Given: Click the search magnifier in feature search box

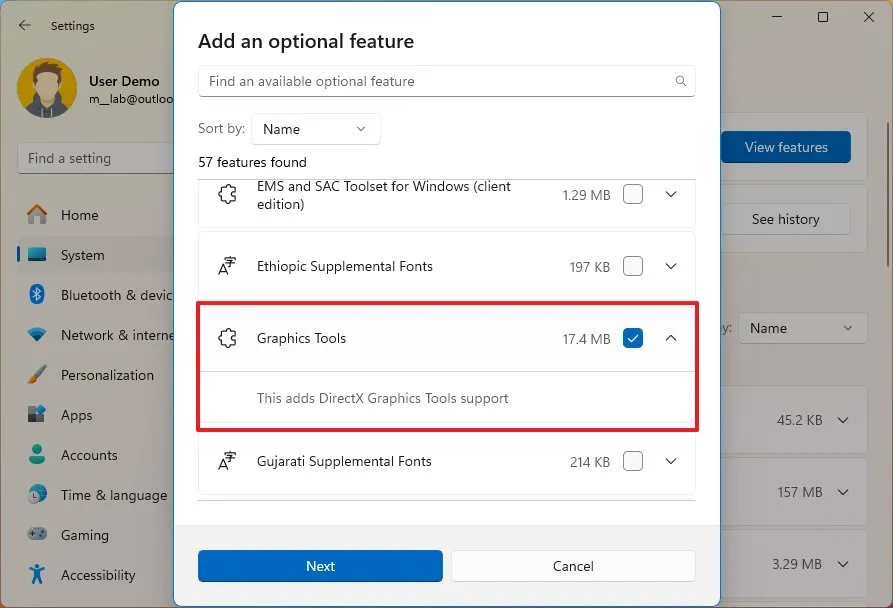Looking at the screenshot, I should 680,81.
